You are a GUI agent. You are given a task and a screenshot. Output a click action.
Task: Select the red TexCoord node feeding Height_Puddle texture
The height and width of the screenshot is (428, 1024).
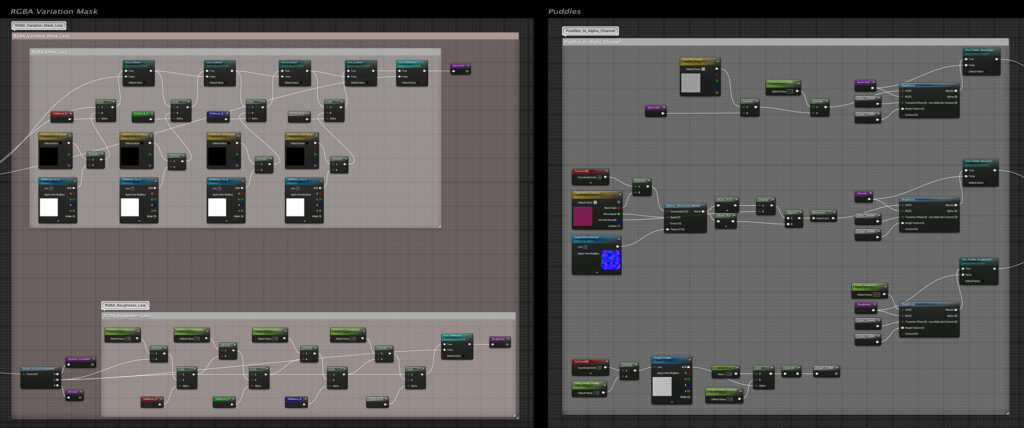tap(590, 366)
